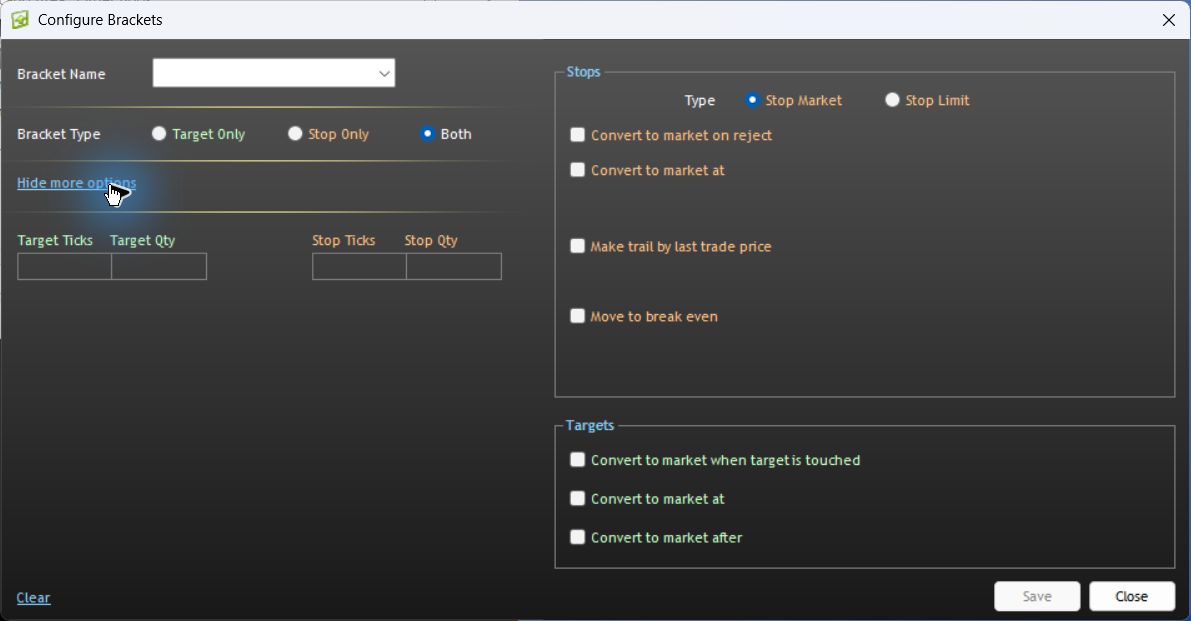Choose Stop Limit type
Image resolution: width=1191 pixels, height=621 pixels.
(x=892, y=100)
